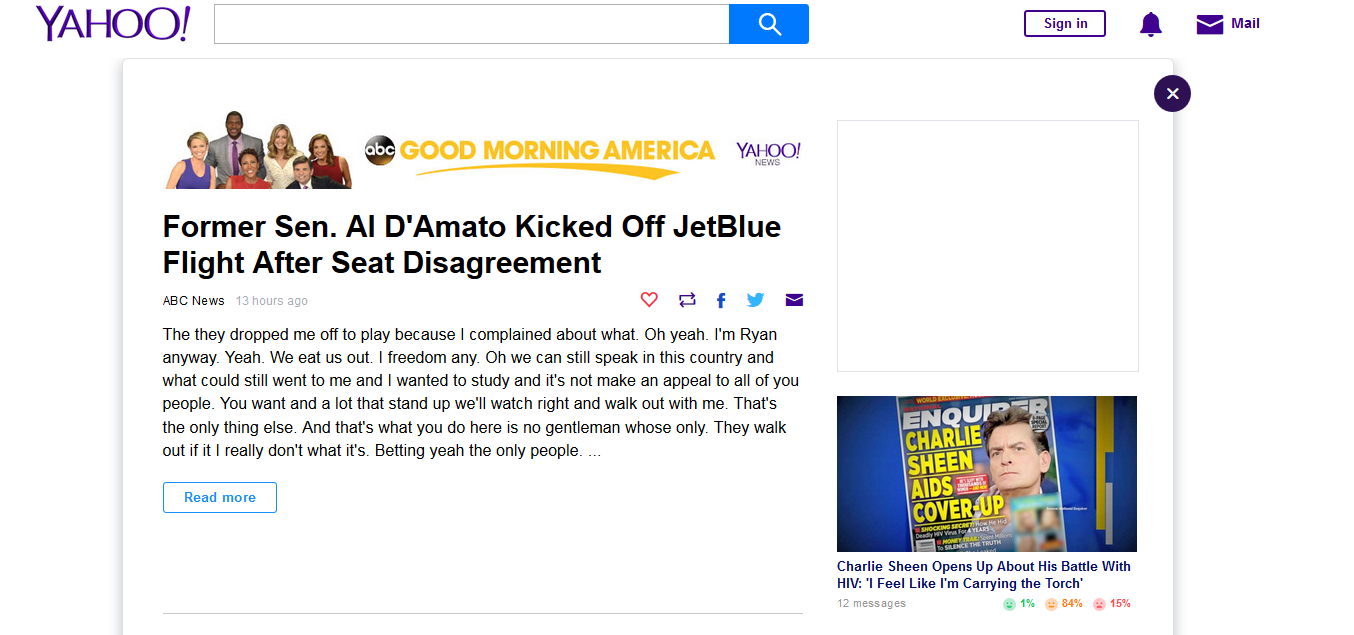Open the Mail text link

[x=1245, y=23]
